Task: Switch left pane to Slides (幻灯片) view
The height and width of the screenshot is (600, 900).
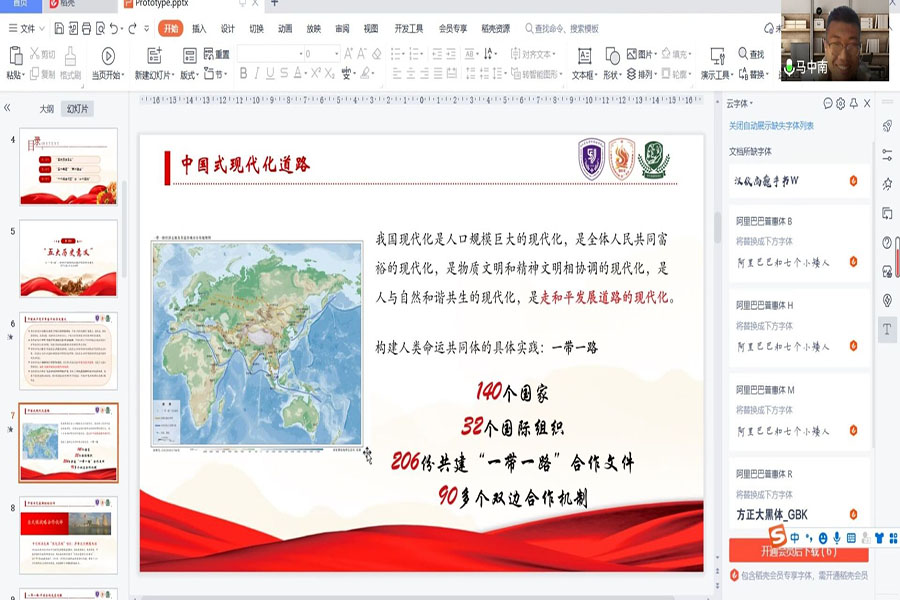Action: point(77,109)
